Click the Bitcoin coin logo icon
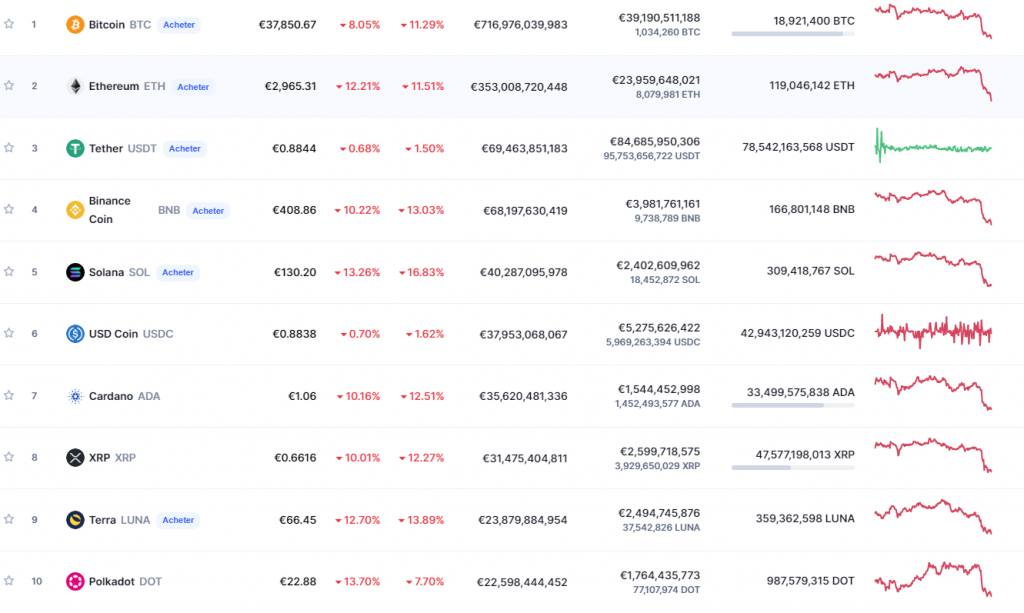 [x=75, y=24]
